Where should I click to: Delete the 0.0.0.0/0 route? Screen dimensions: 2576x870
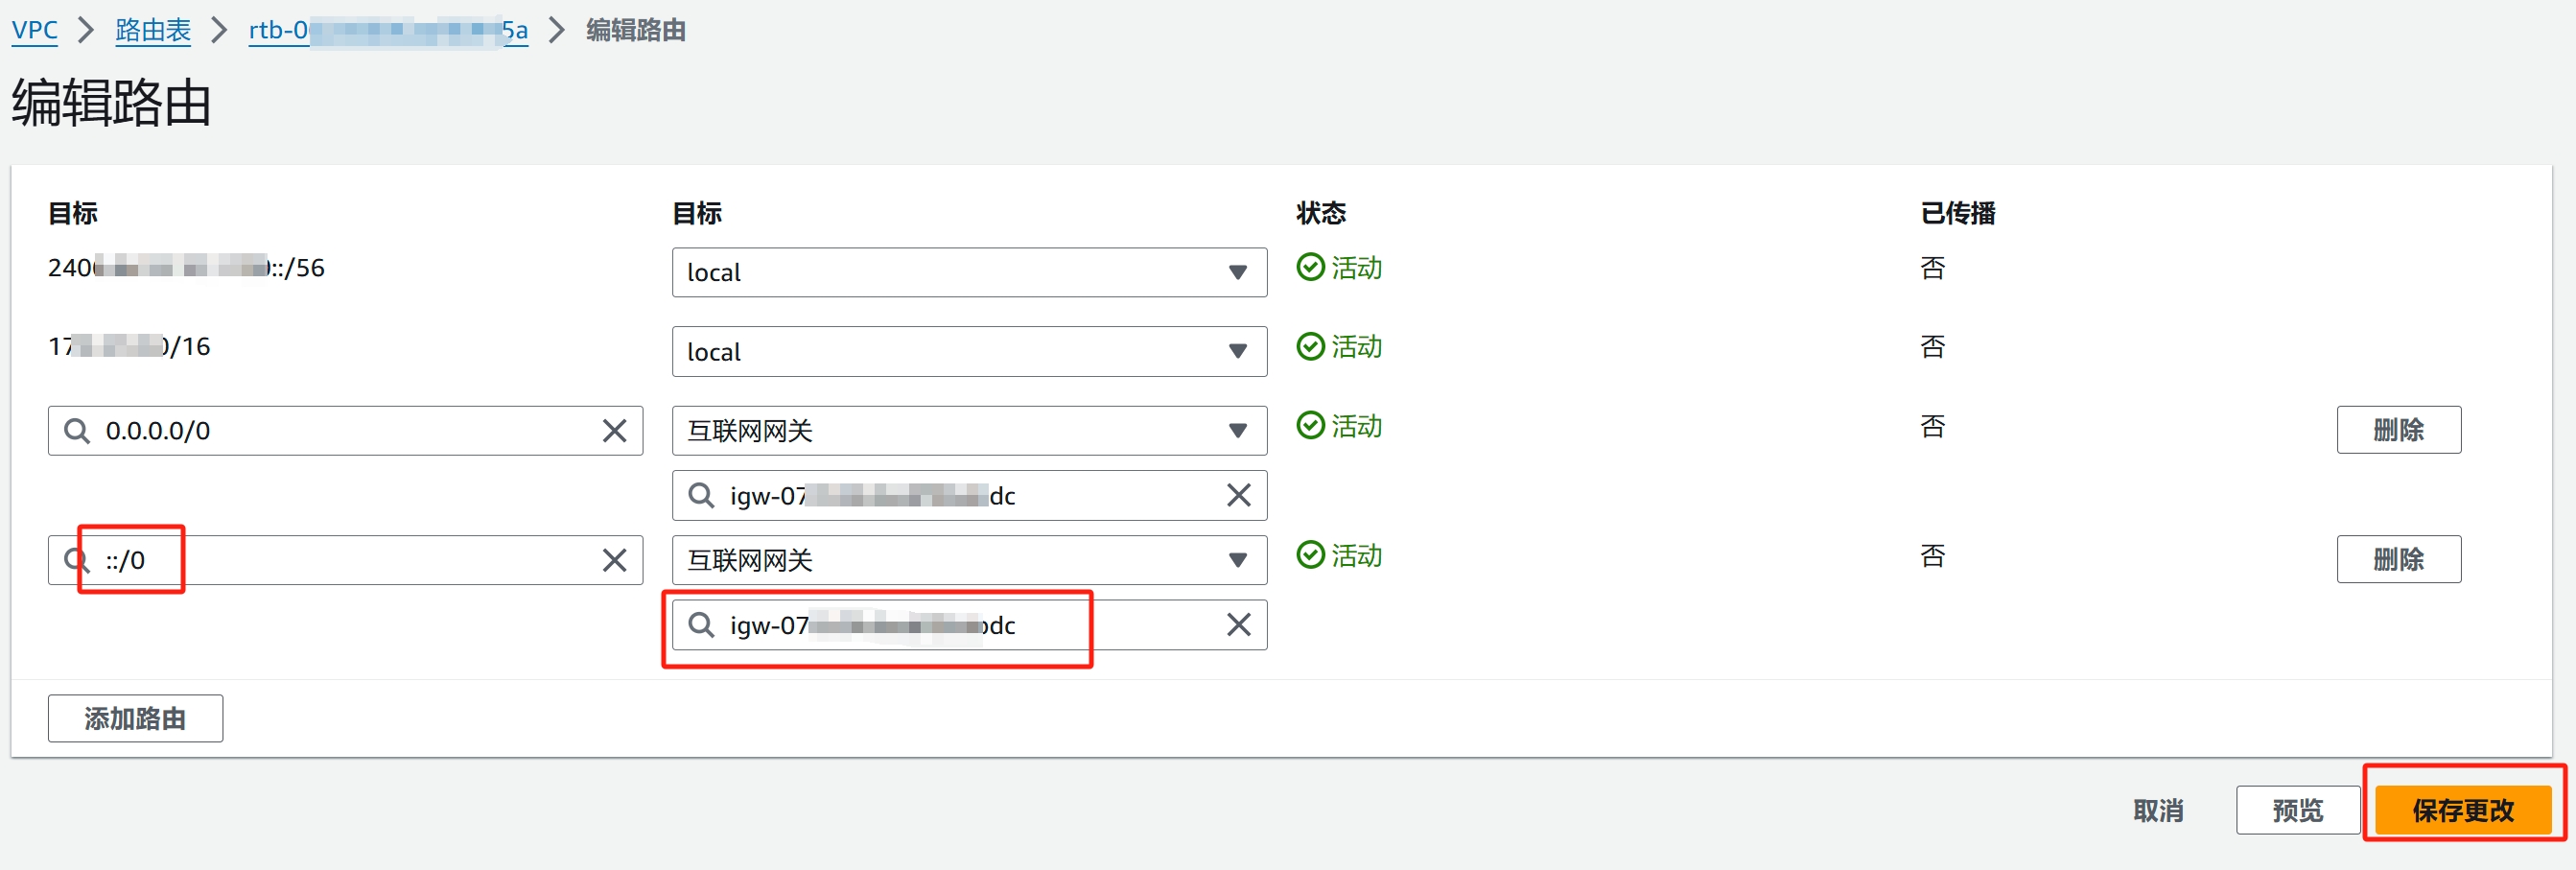tap(2397, 430)
